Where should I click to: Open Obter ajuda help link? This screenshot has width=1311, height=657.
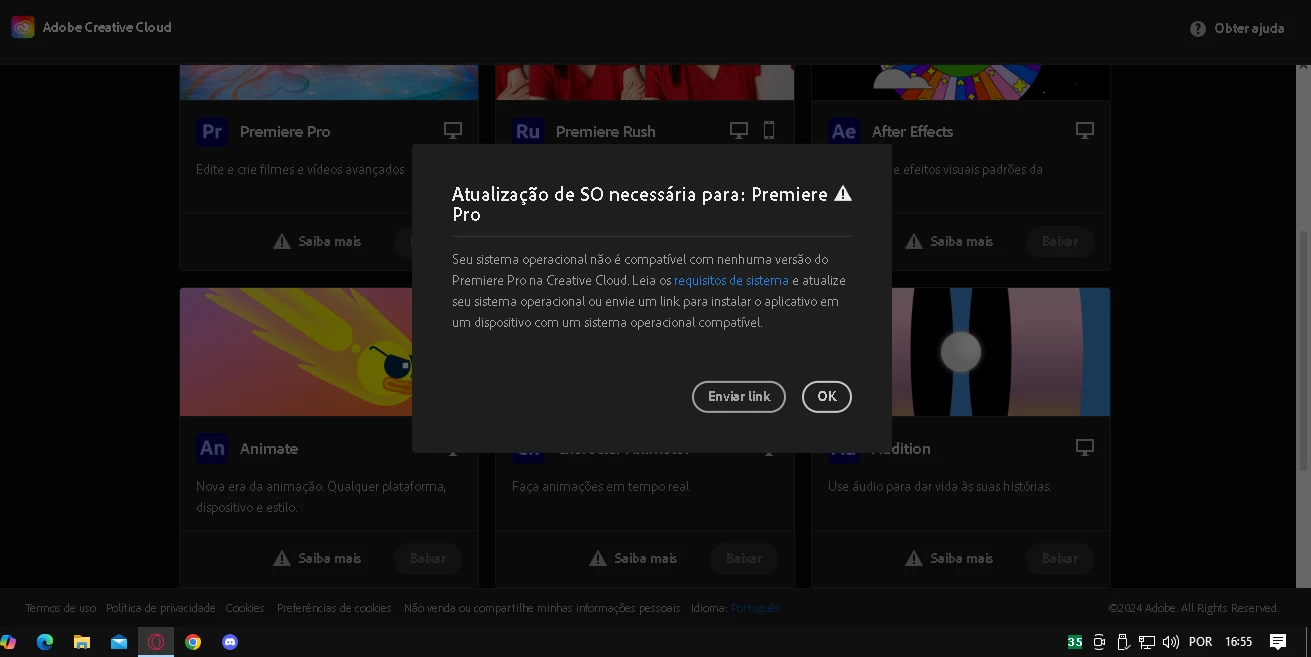(1237, 29)
